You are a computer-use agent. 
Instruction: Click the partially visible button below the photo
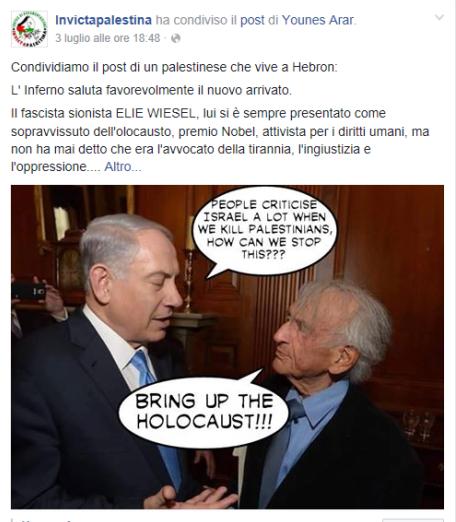[x=413, y=520]
